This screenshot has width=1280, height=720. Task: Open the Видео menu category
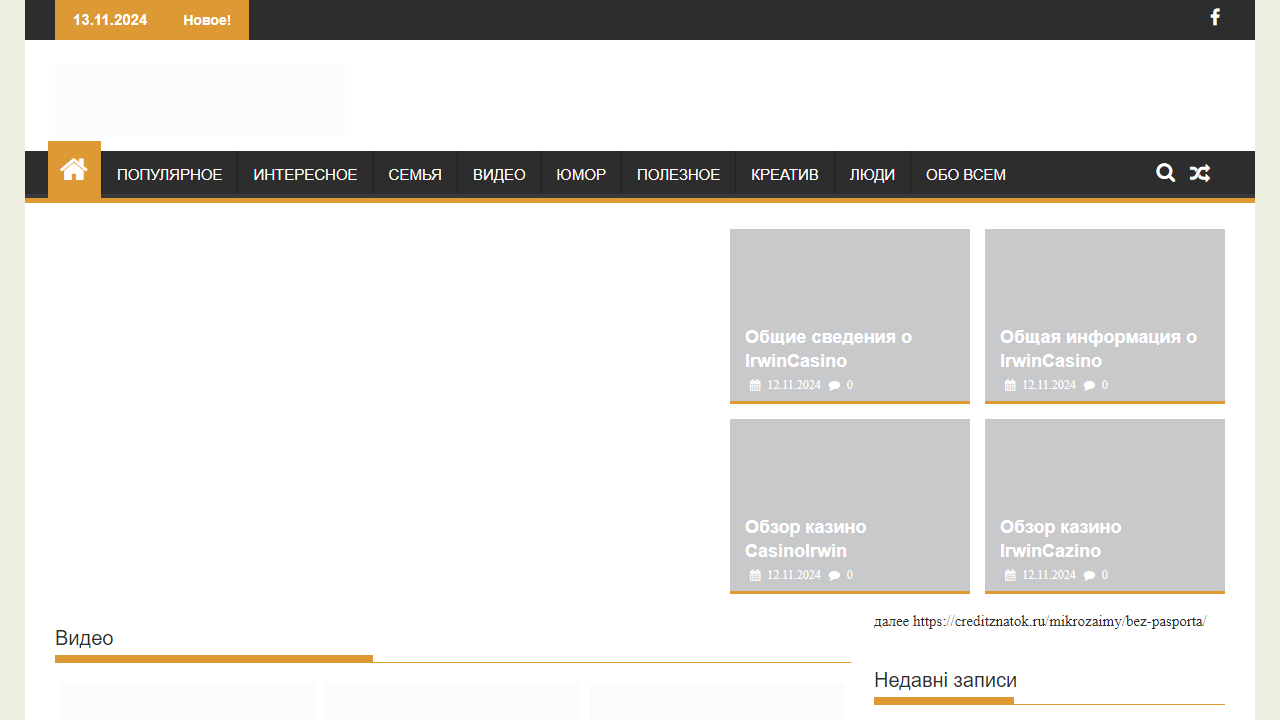point(499,175)
